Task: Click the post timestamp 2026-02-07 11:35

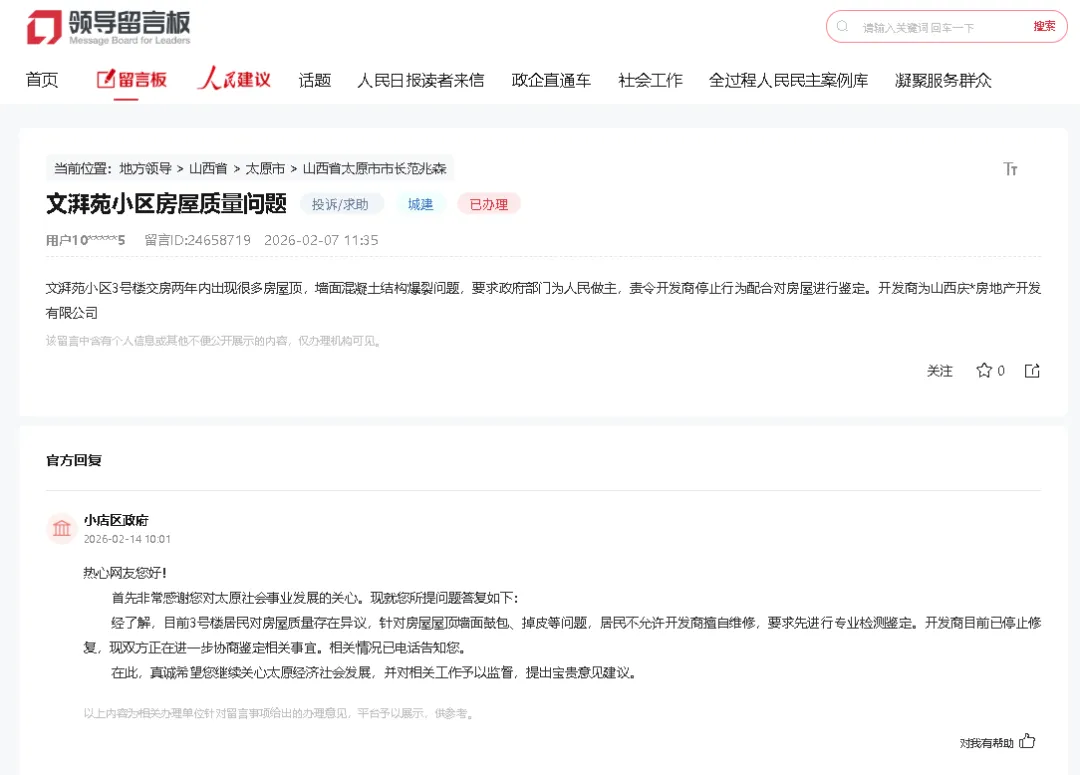Action: pos(321,240)
